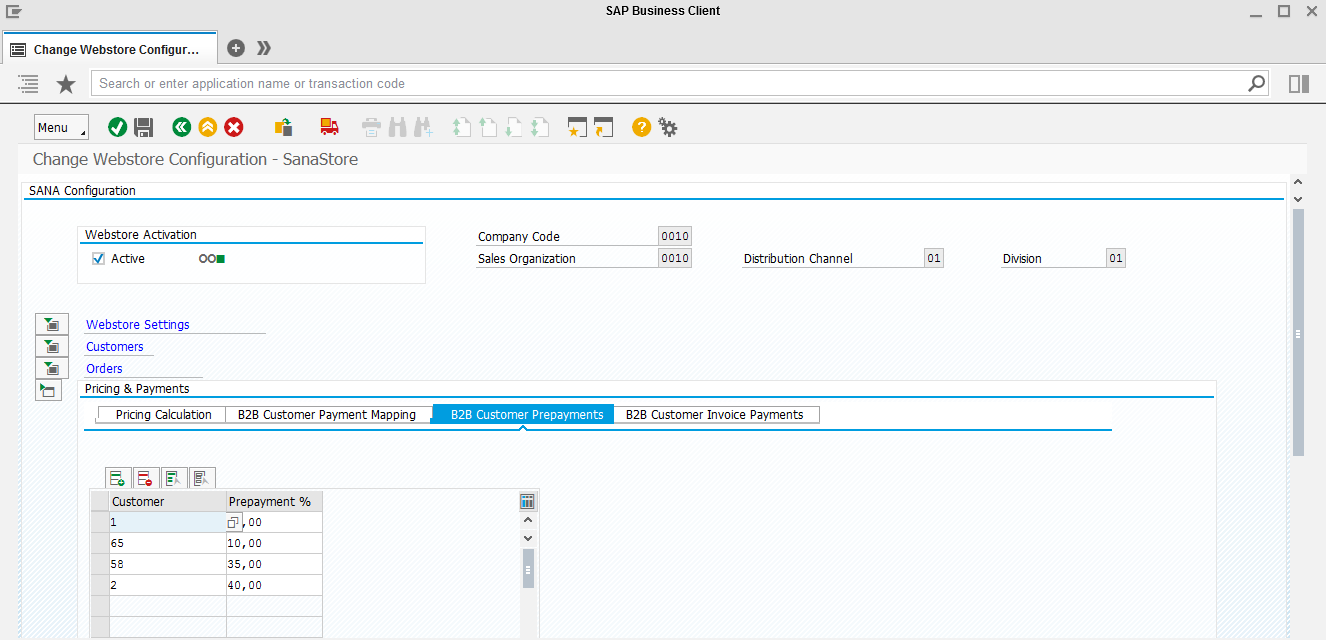Go to last page icon
The image size is (1326, 640).
coord(540,127)
